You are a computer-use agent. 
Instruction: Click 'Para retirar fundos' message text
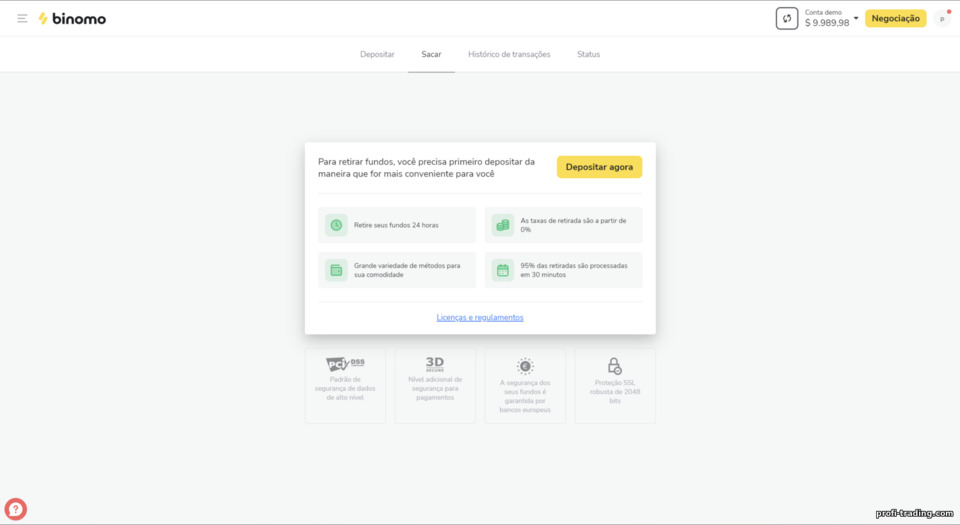point(426,168)
